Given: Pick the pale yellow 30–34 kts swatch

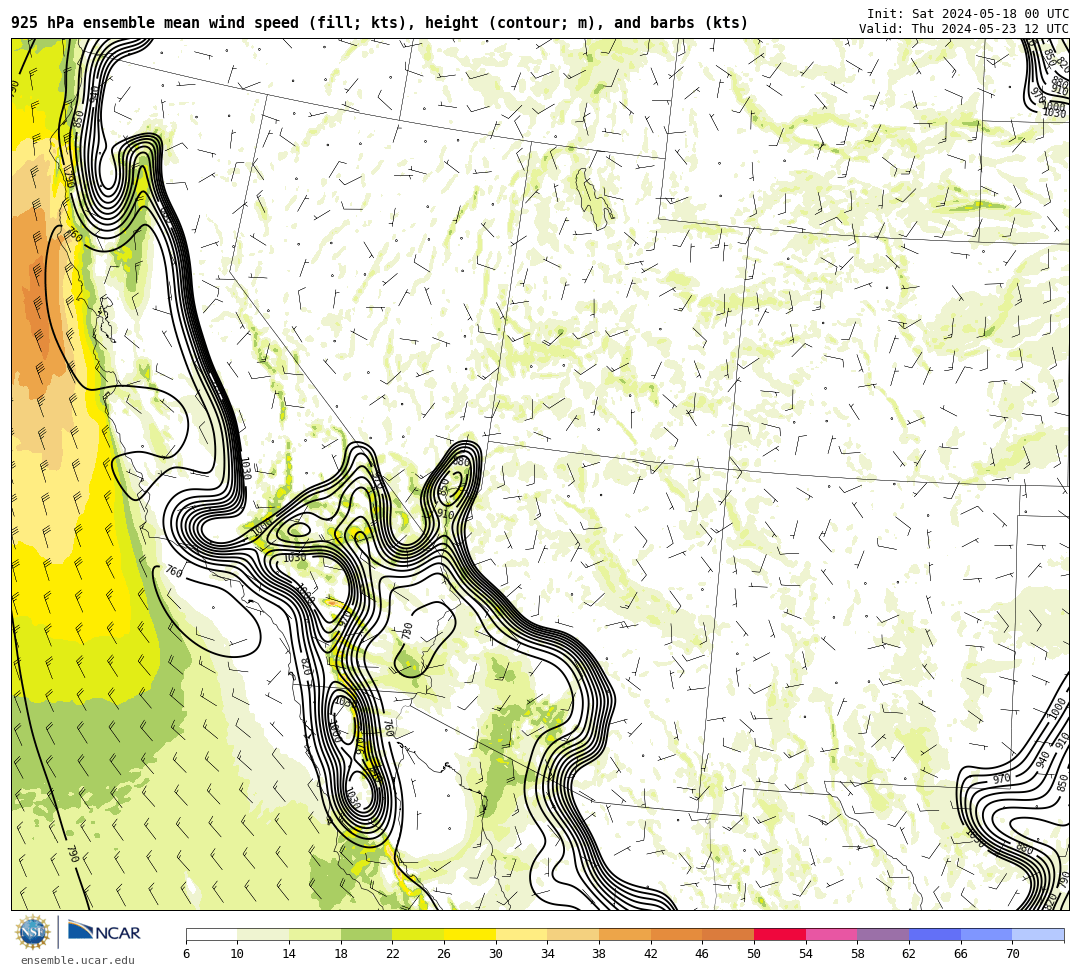Looking at the screenshot, I should click(x=521, y=934).
